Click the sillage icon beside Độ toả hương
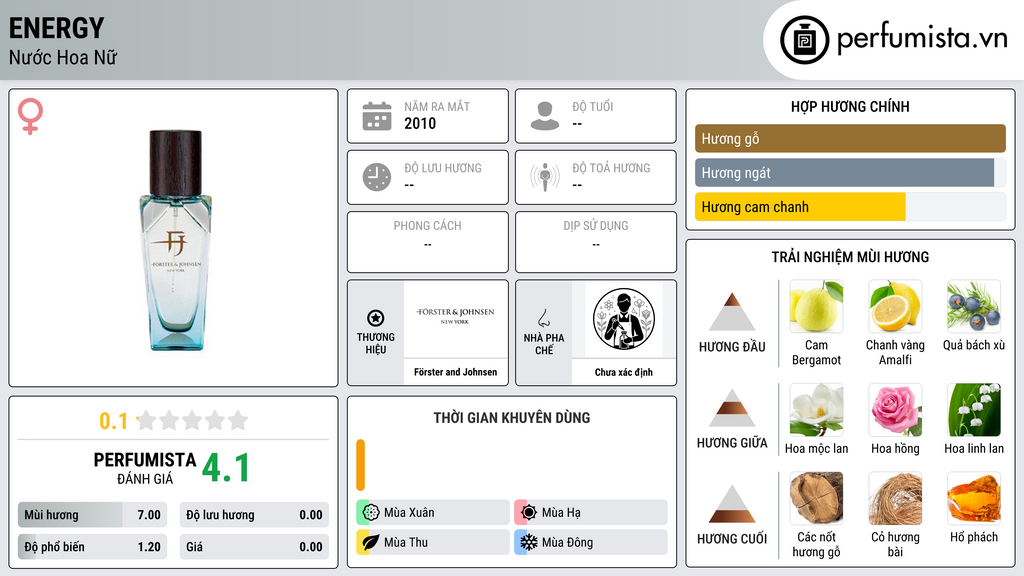Screen dimensions: 1024x576 coord(545,177)
